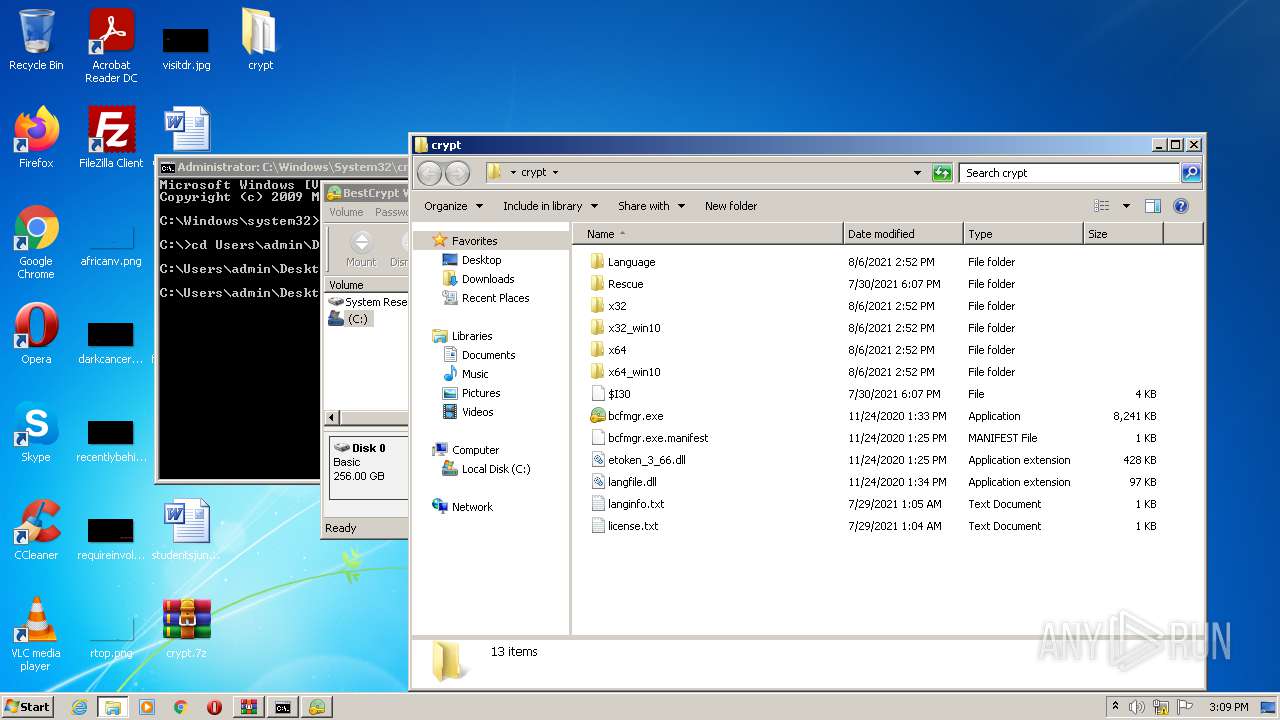The height and width of the screenshot is (720, 1280).
Task: Click into Search crypt field
Action: coord(1069,173)
